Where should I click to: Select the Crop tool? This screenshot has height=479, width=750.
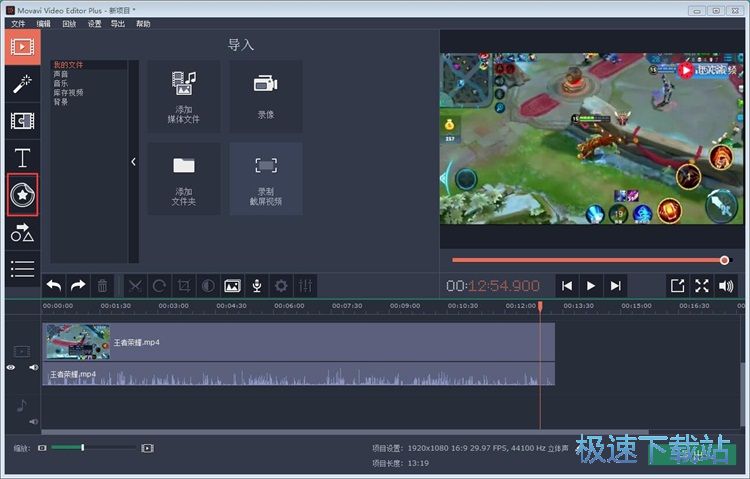pyautogui.click(x=184, y=286)
